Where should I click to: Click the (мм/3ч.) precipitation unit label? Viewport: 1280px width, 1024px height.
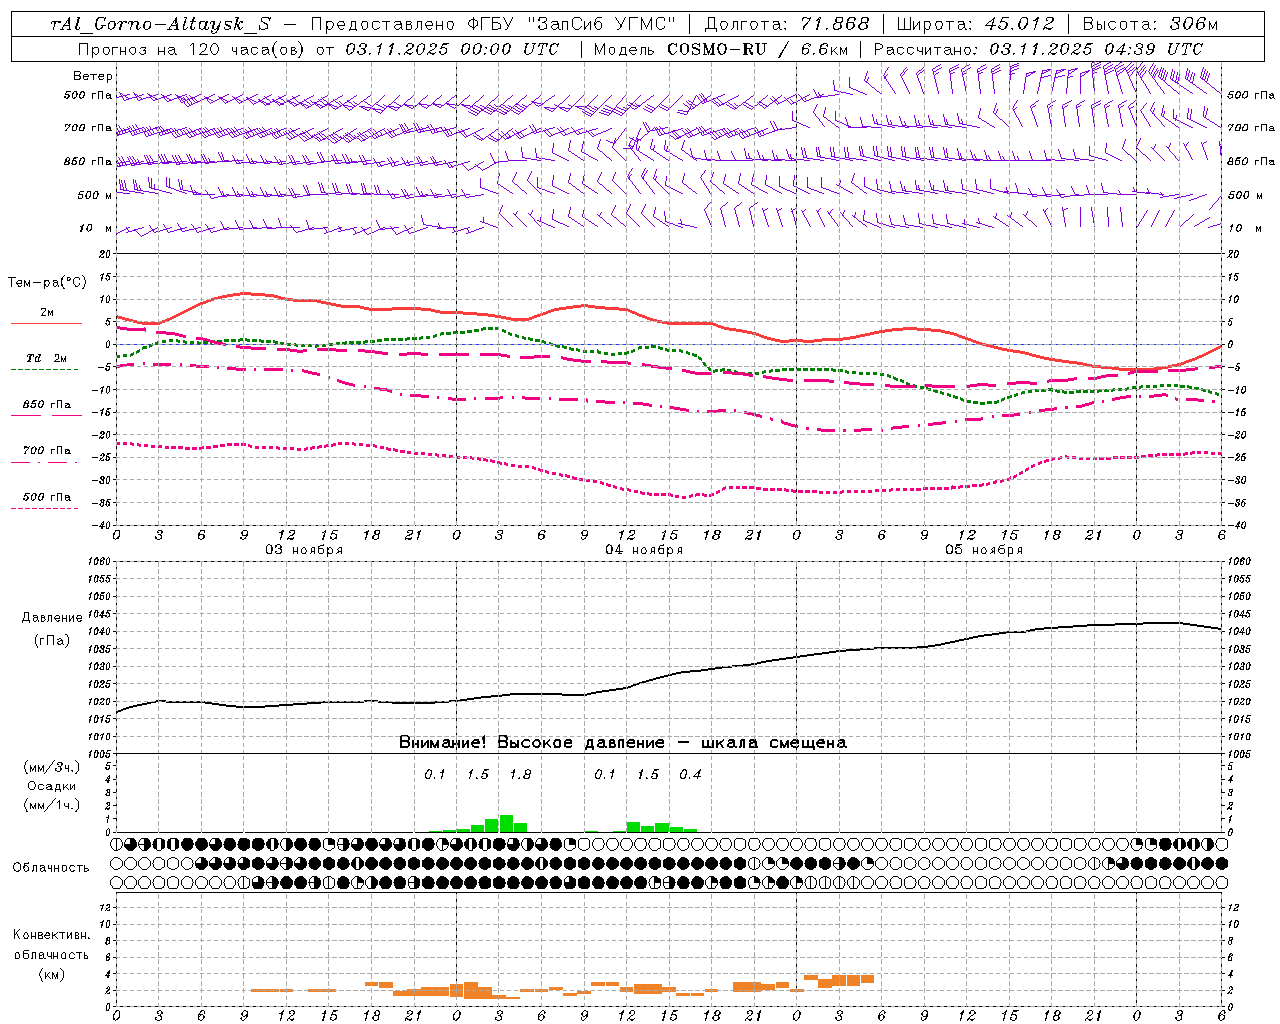point(52,767)
